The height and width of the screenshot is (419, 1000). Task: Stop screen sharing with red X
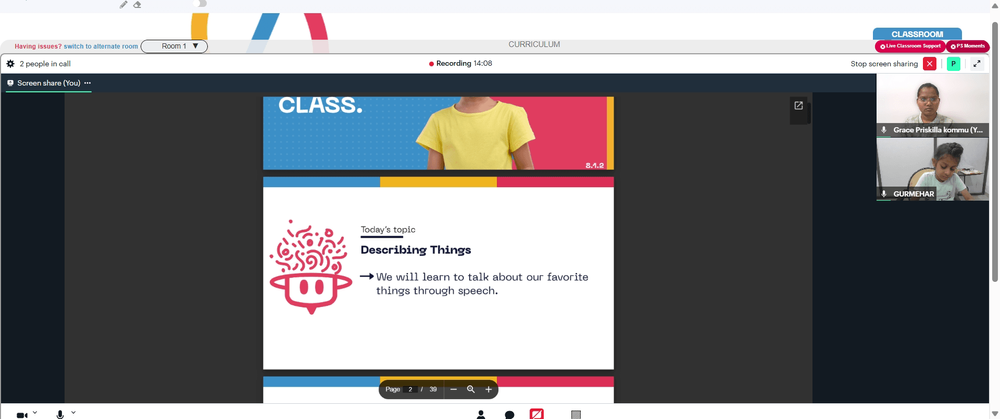pyautogui.click(x=930, y=64)
